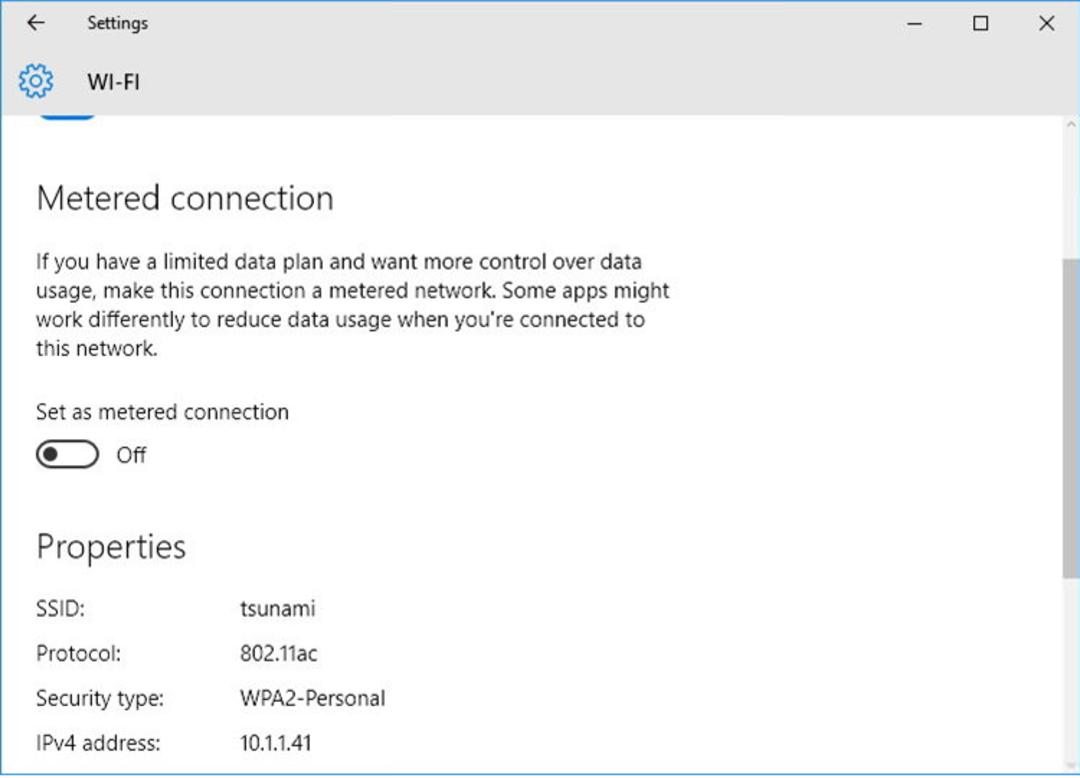
Task: Click the WI-FI page title
Action: (114, 82)
